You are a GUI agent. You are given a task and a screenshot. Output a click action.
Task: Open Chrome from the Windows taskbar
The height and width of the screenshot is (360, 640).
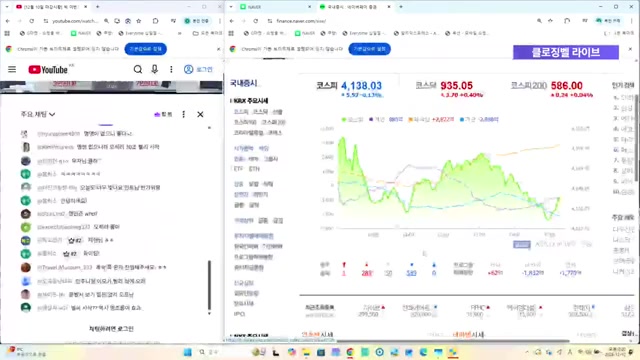point(350,352)
